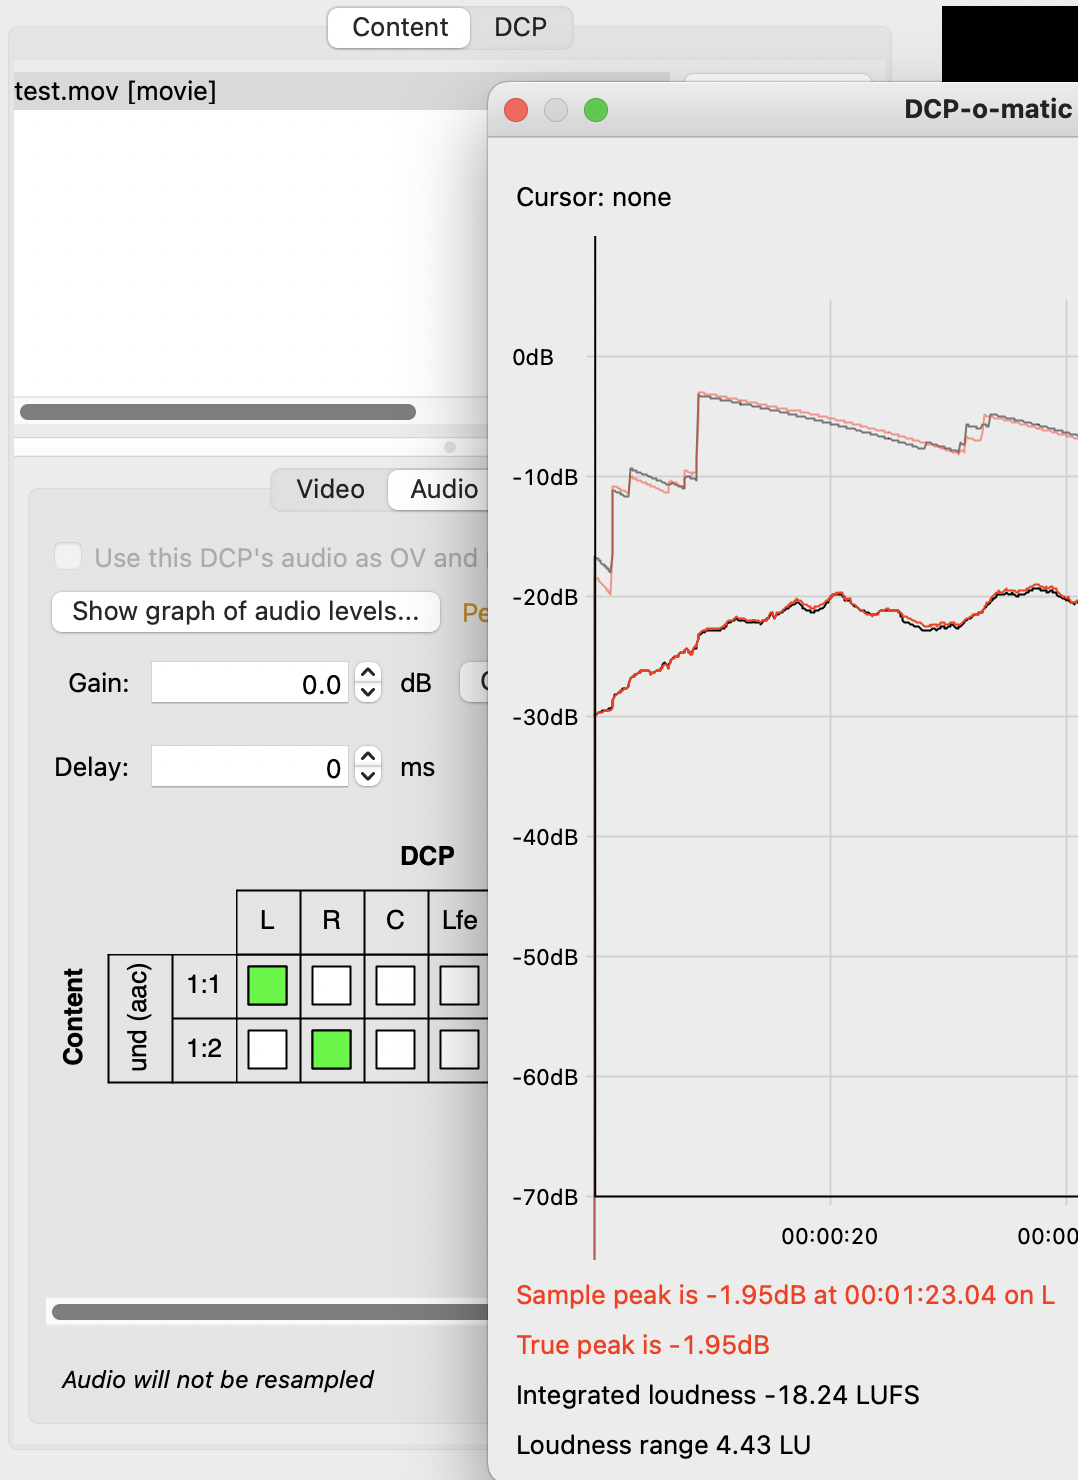This screenshot has height=1480, width=1078.
Task: Decrease Gain with down stepper arrow
Action: coord(368,692)
